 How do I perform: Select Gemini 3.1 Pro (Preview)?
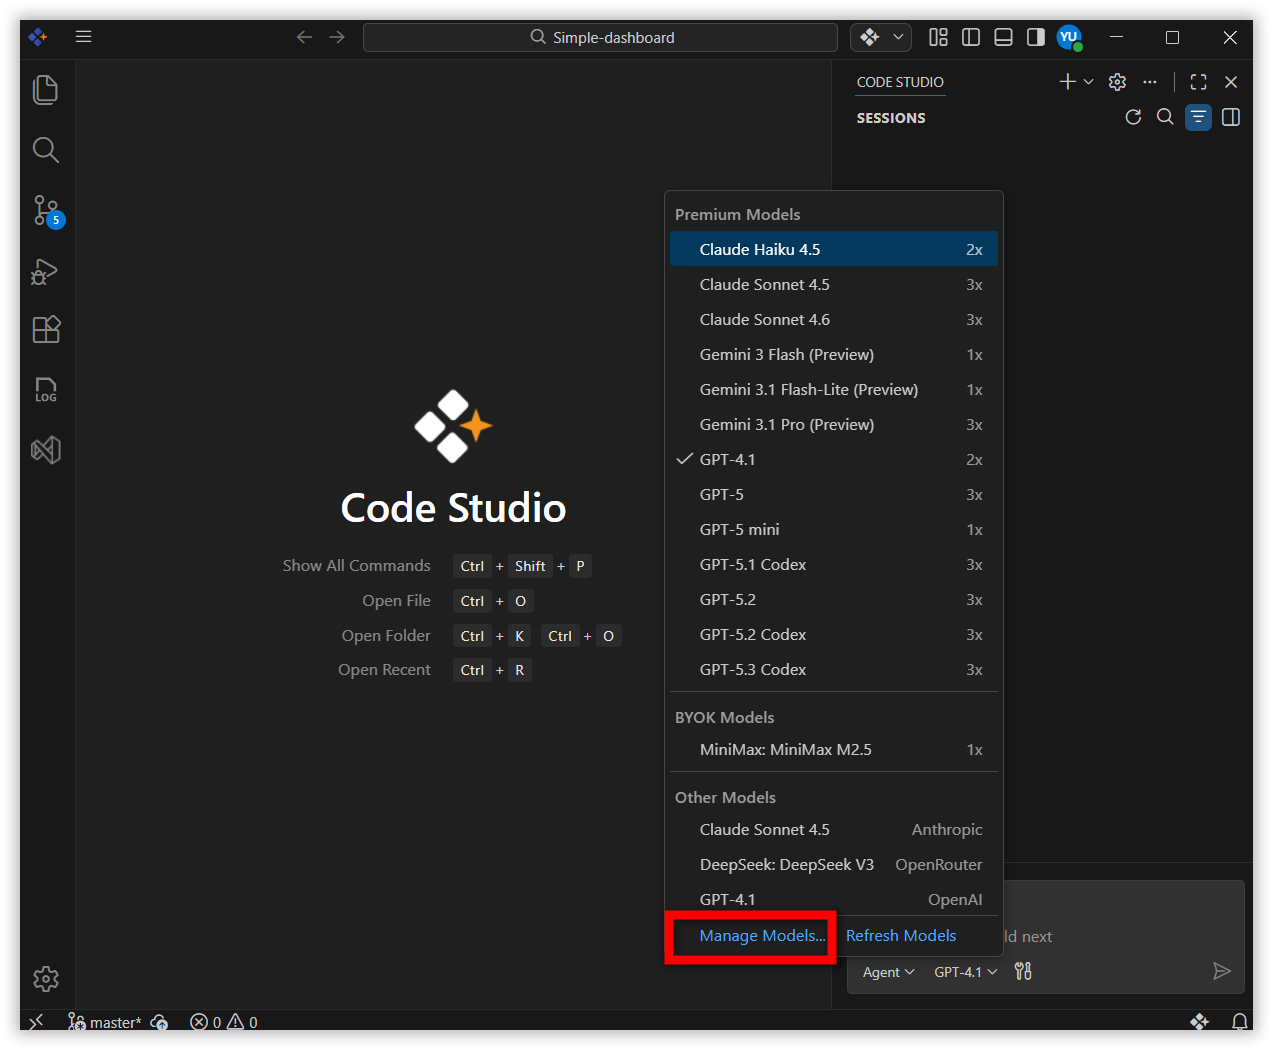point(834,424)
